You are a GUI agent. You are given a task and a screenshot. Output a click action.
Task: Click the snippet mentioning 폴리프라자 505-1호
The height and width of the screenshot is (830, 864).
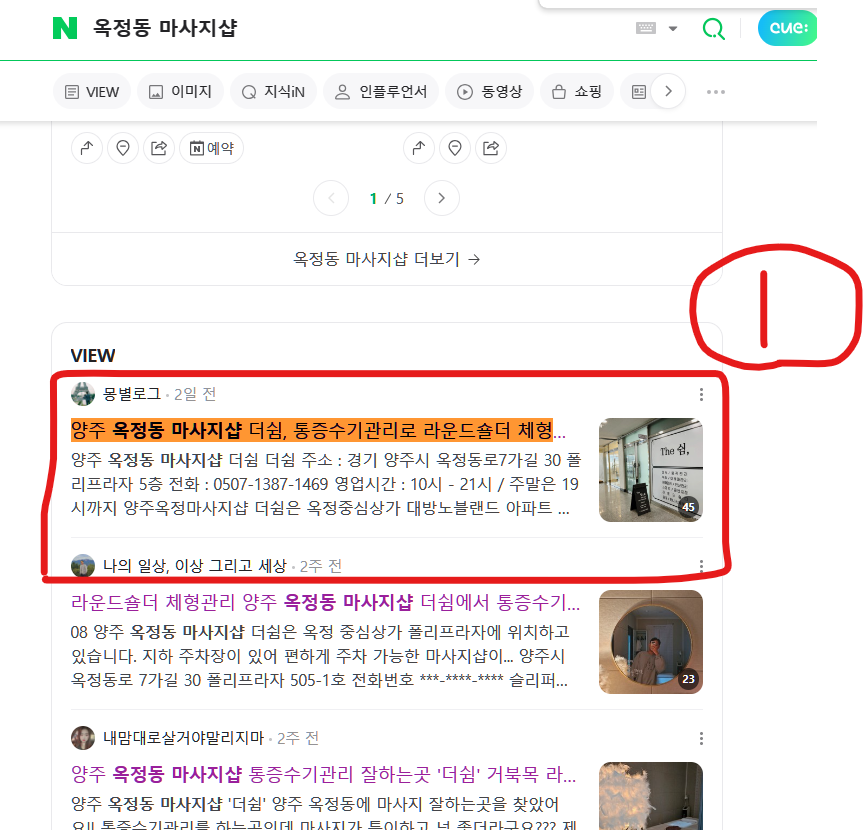click(x=320, y=656)
